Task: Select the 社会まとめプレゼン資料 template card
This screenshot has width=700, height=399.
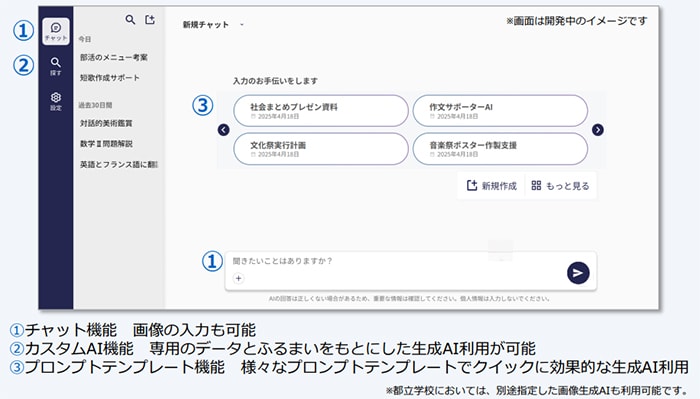Action: tap(321, 111)
